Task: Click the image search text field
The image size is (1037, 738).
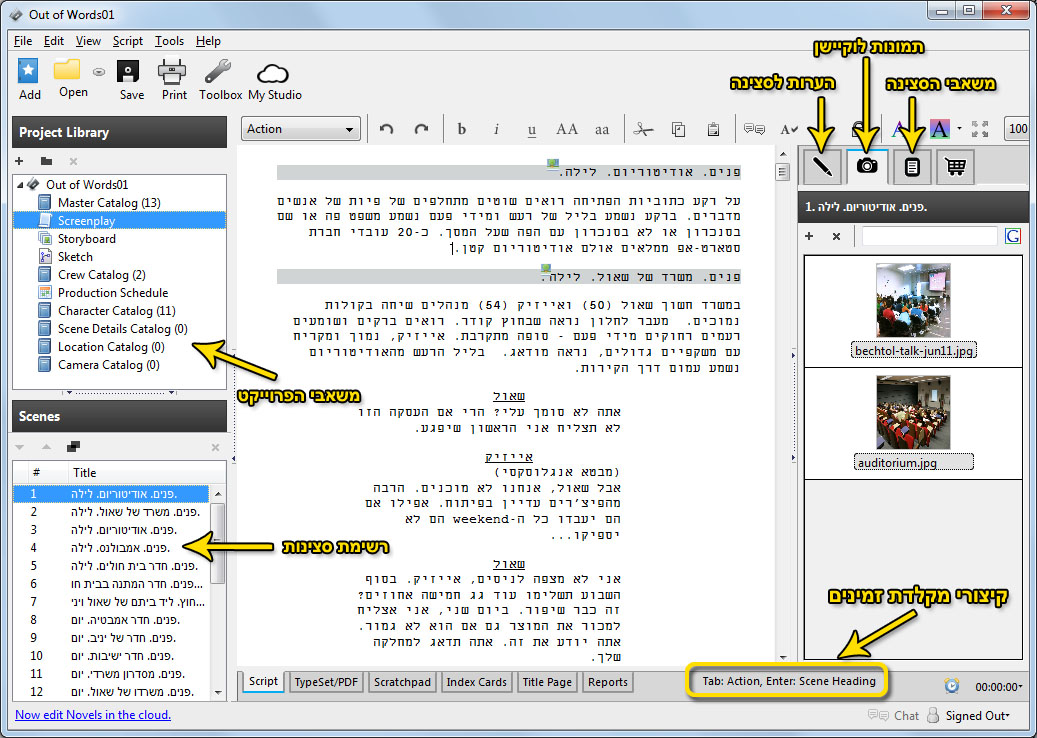Action: (929, 236)
